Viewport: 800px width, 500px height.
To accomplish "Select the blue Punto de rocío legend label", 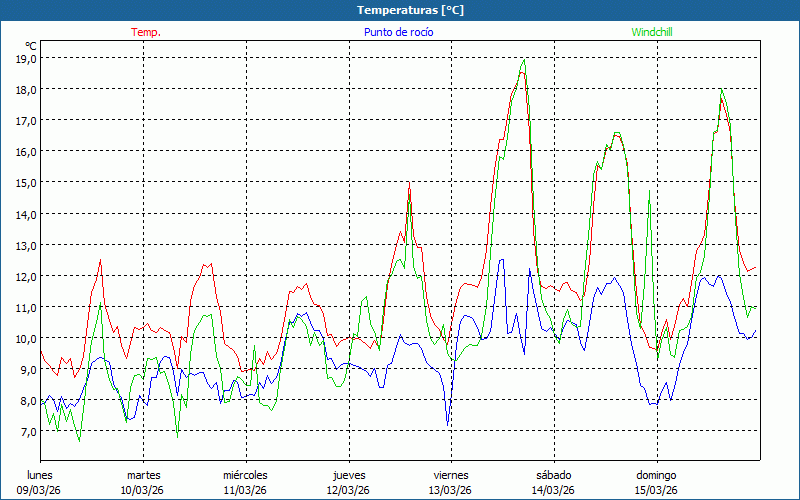I will pos(398,32).
